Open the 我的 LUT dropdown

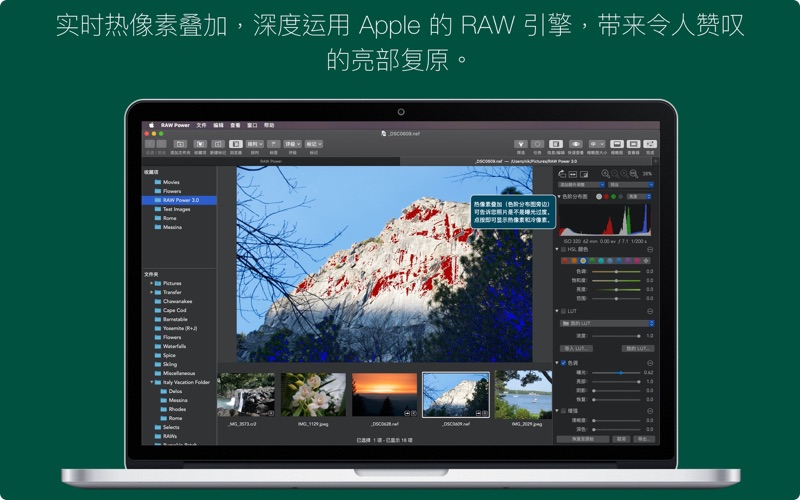coord(606,323)
